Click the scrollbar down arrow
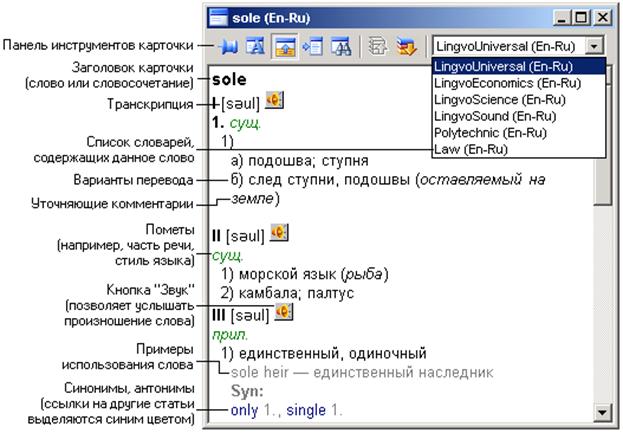 (602, 412)
